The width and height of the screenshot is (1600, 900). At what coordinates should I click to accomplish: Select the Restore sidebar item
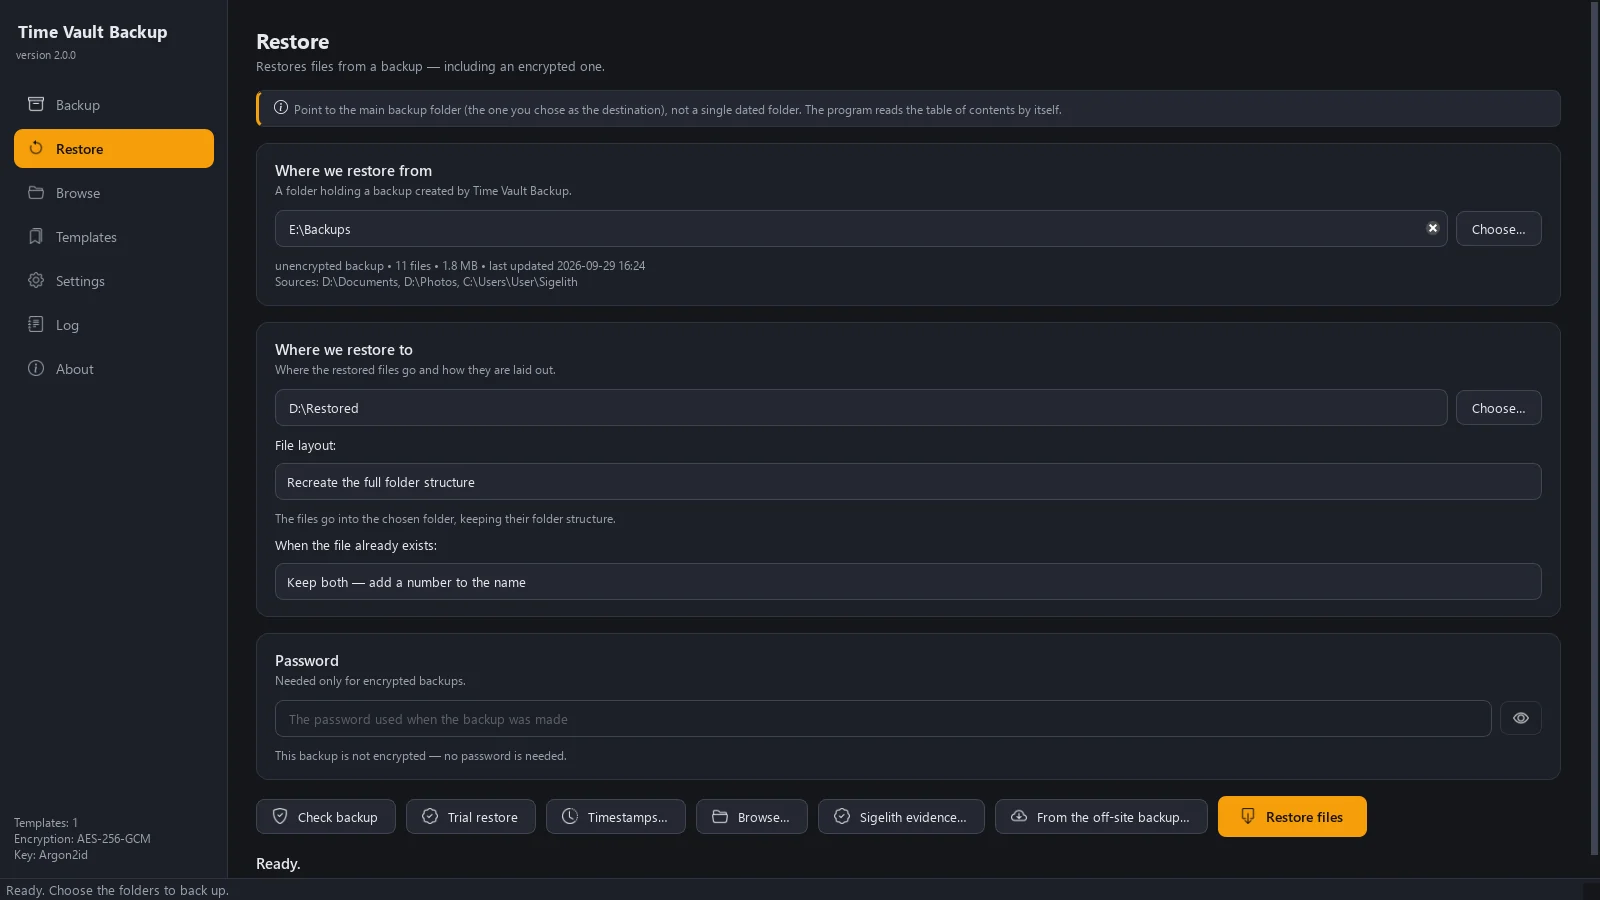pyautogui.click(x=114, y=149)
